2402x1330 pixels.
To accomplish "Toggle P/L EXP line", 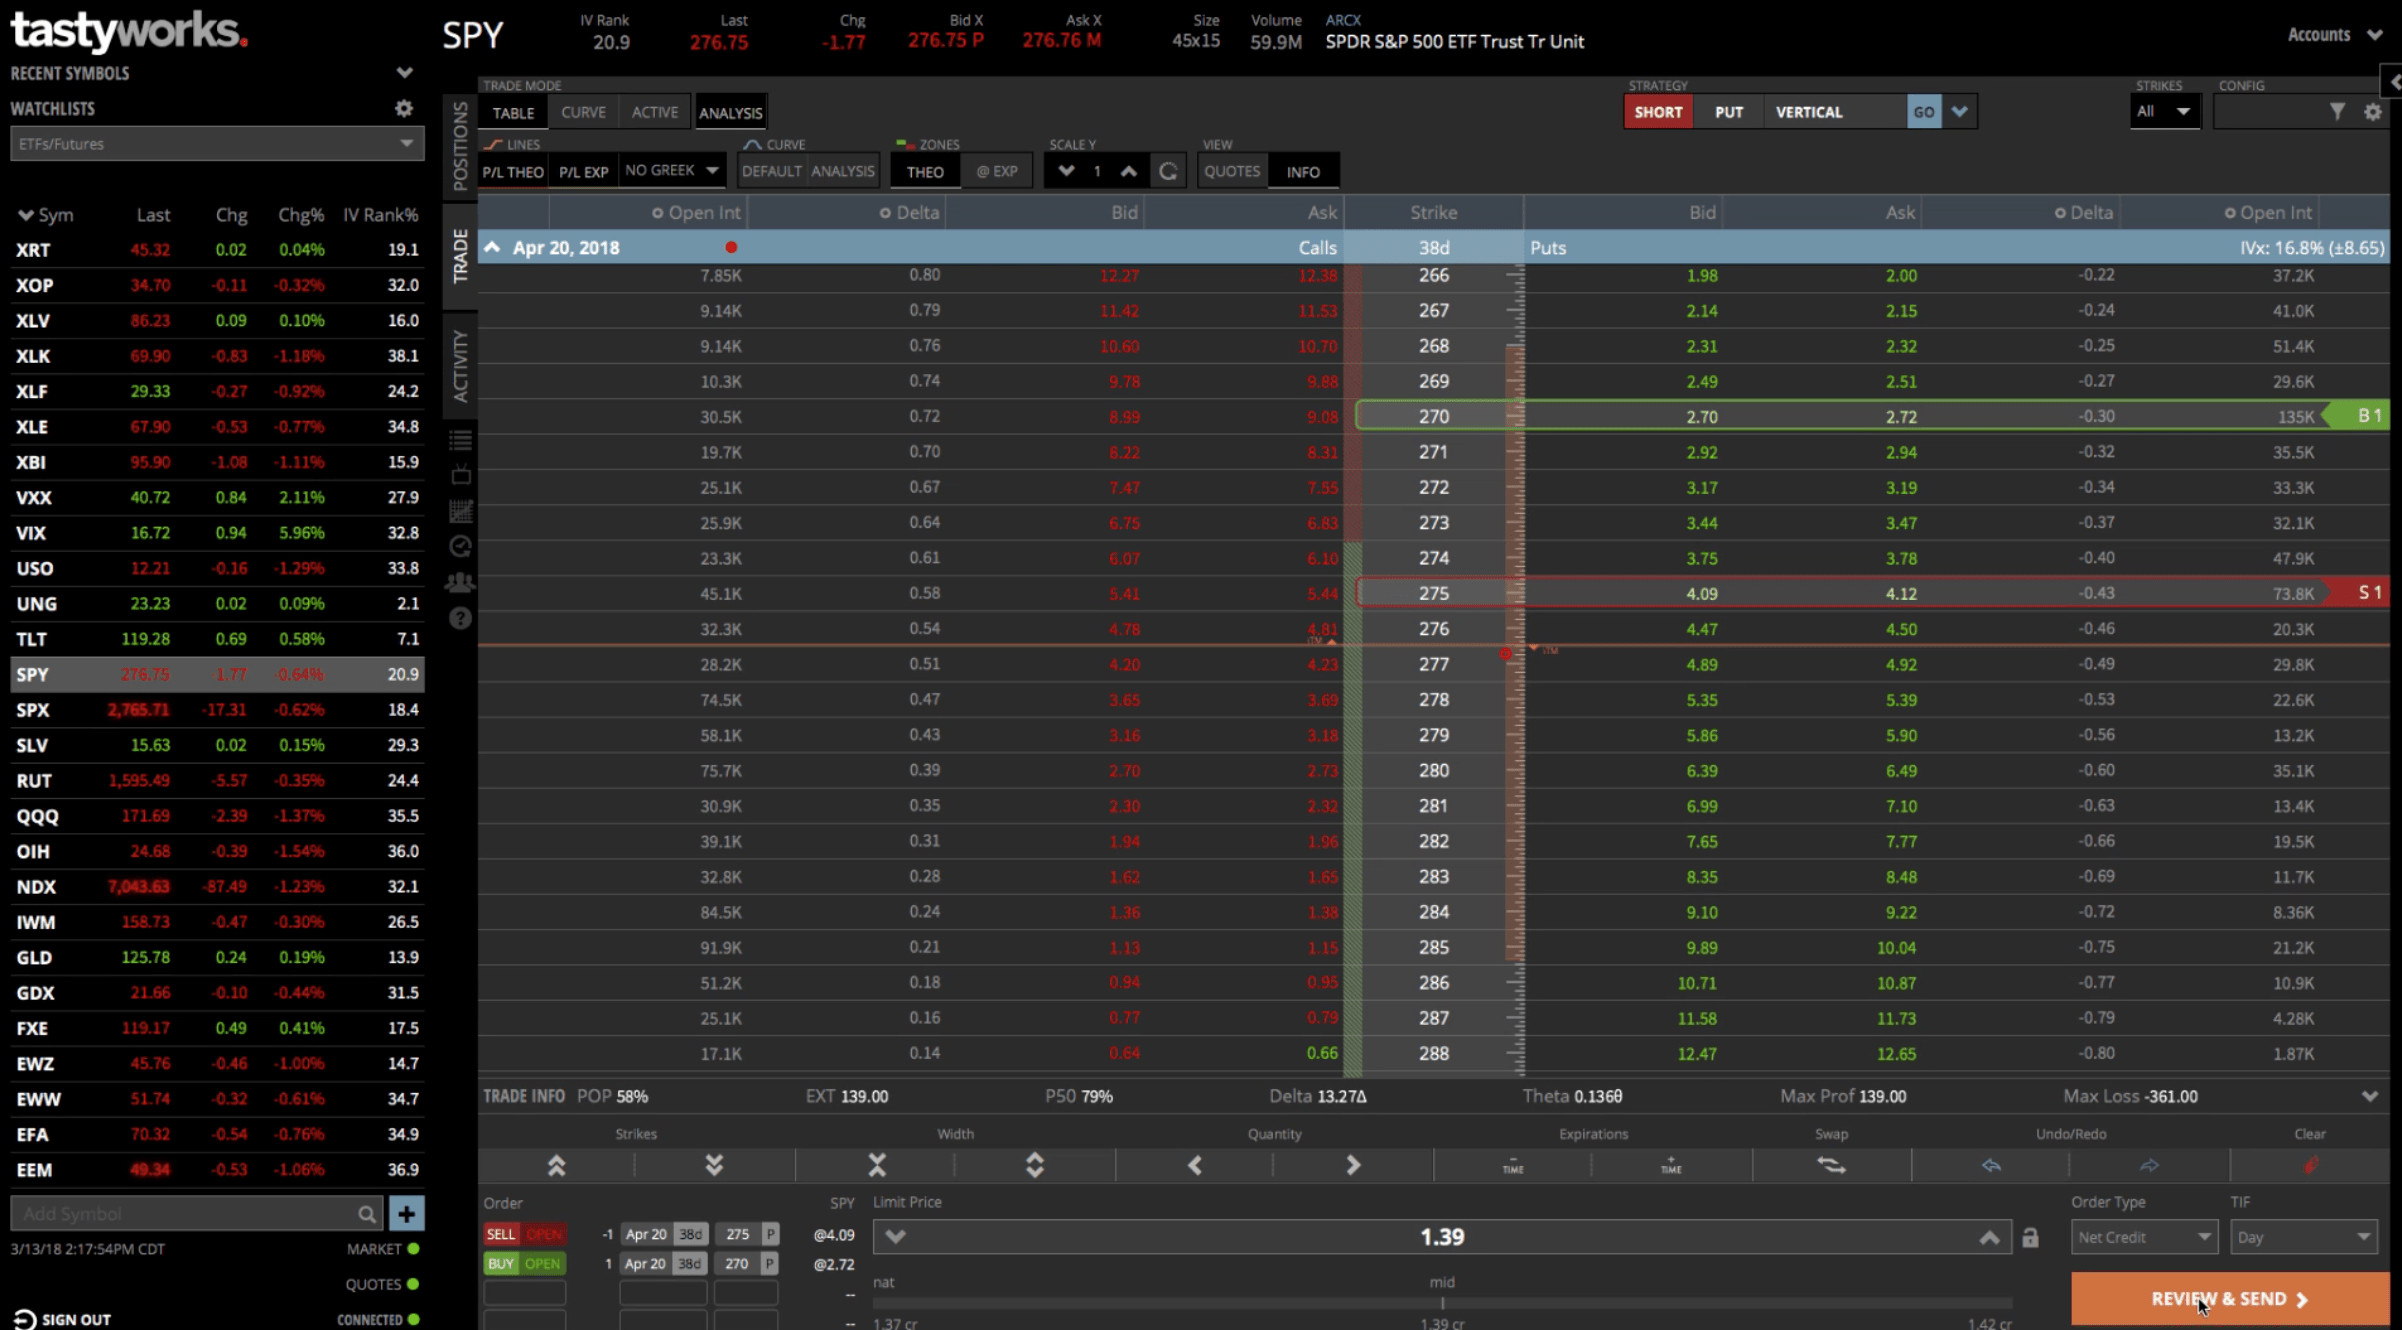I will (x=583, y=172).
